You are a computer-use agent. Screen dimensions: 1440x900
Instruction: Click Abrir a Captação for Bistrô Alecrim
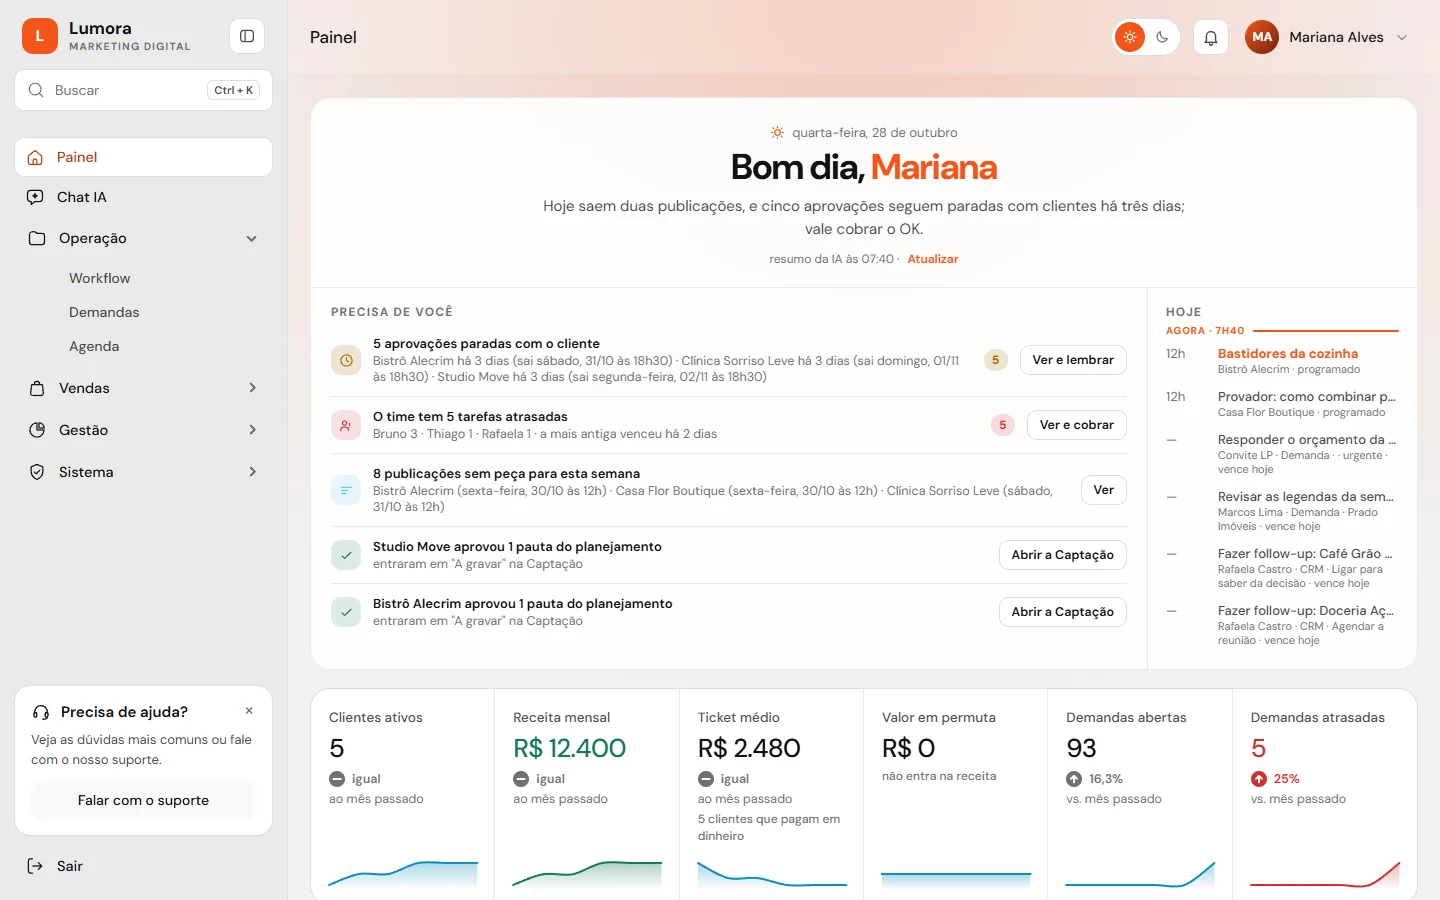point(1063,612)
